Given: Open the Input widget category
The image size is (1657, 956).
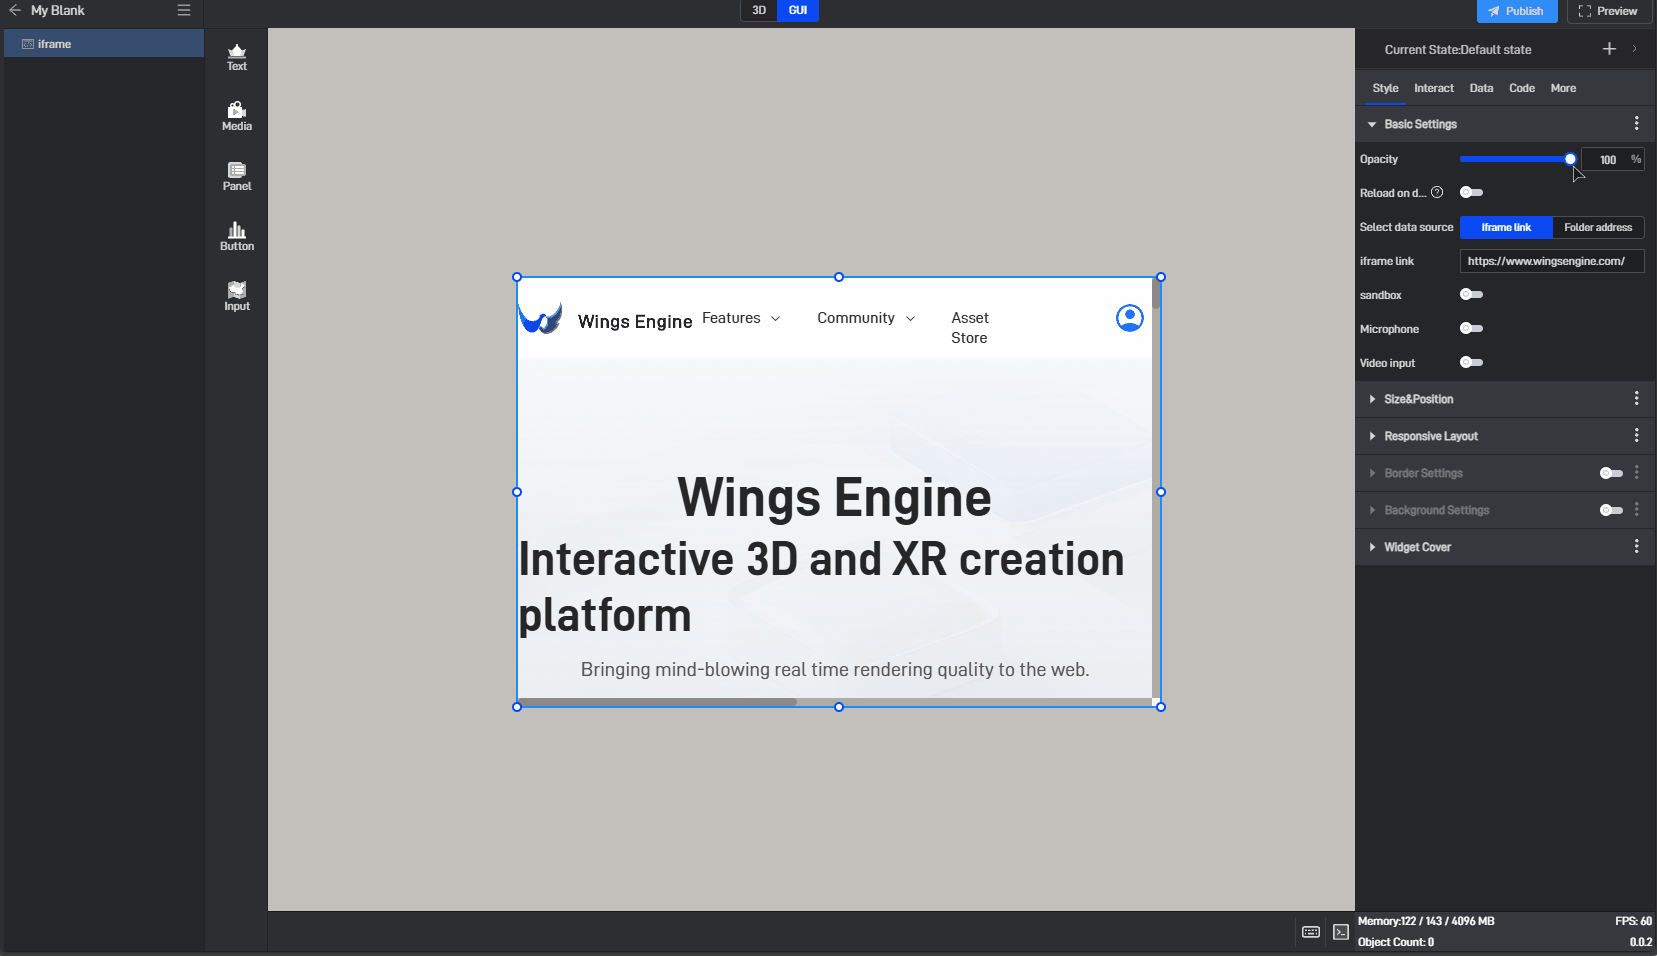Looking at the screenshot, I should [237, 297].
